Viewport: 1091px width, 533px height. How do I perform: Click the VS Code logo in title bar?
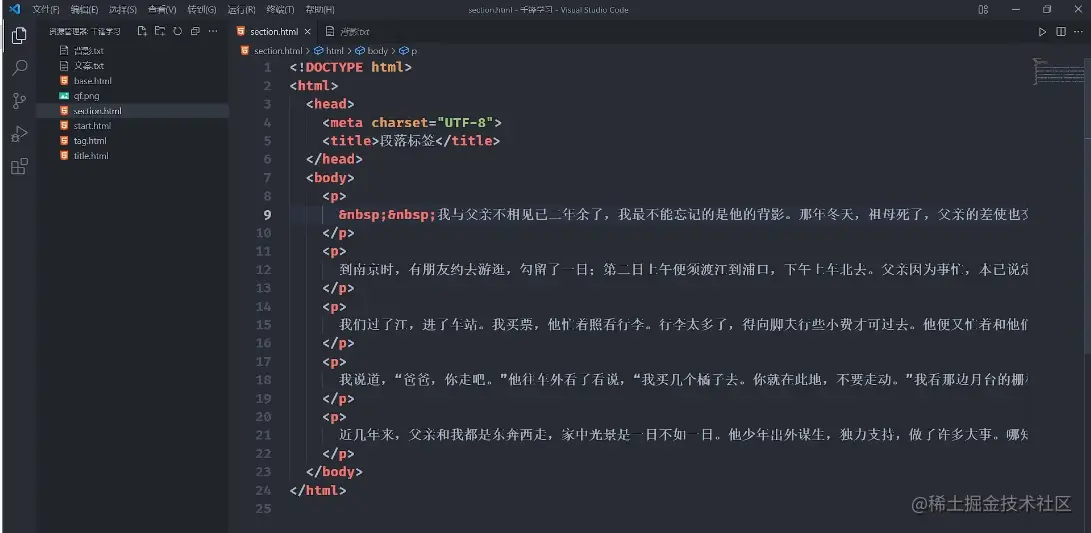point(15,10)
